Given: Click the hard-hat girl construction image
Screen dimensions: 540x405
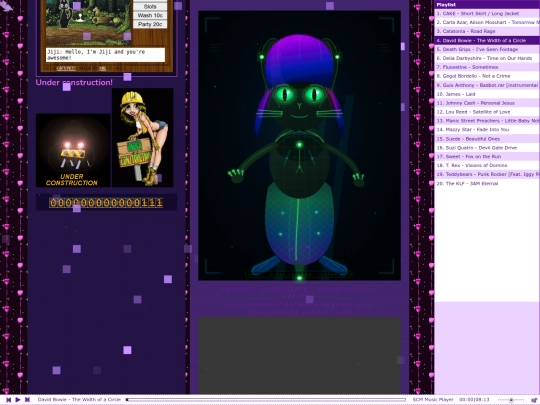Looking at the screenshot, I should [x=143, y=138].
